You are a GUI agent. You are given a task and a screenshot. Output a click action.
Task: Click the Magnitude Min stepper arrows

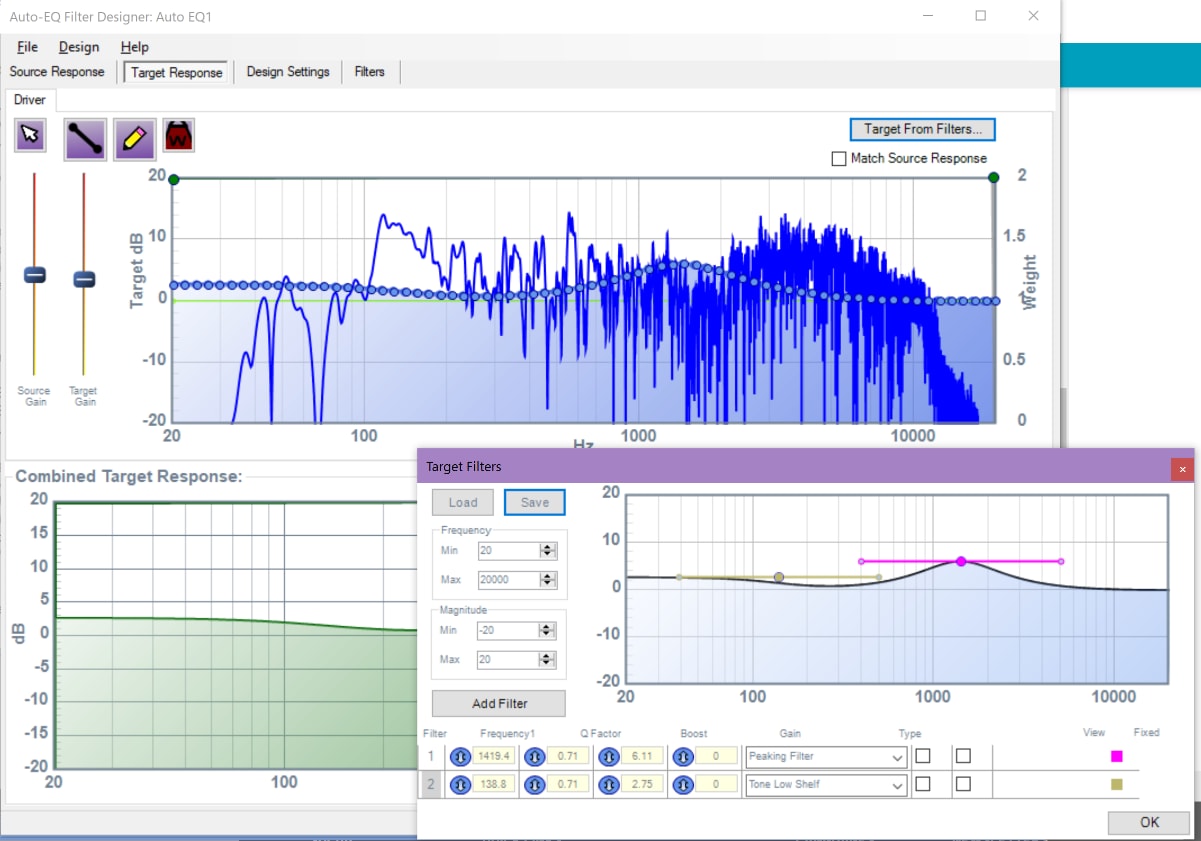[x=547, y=630]
